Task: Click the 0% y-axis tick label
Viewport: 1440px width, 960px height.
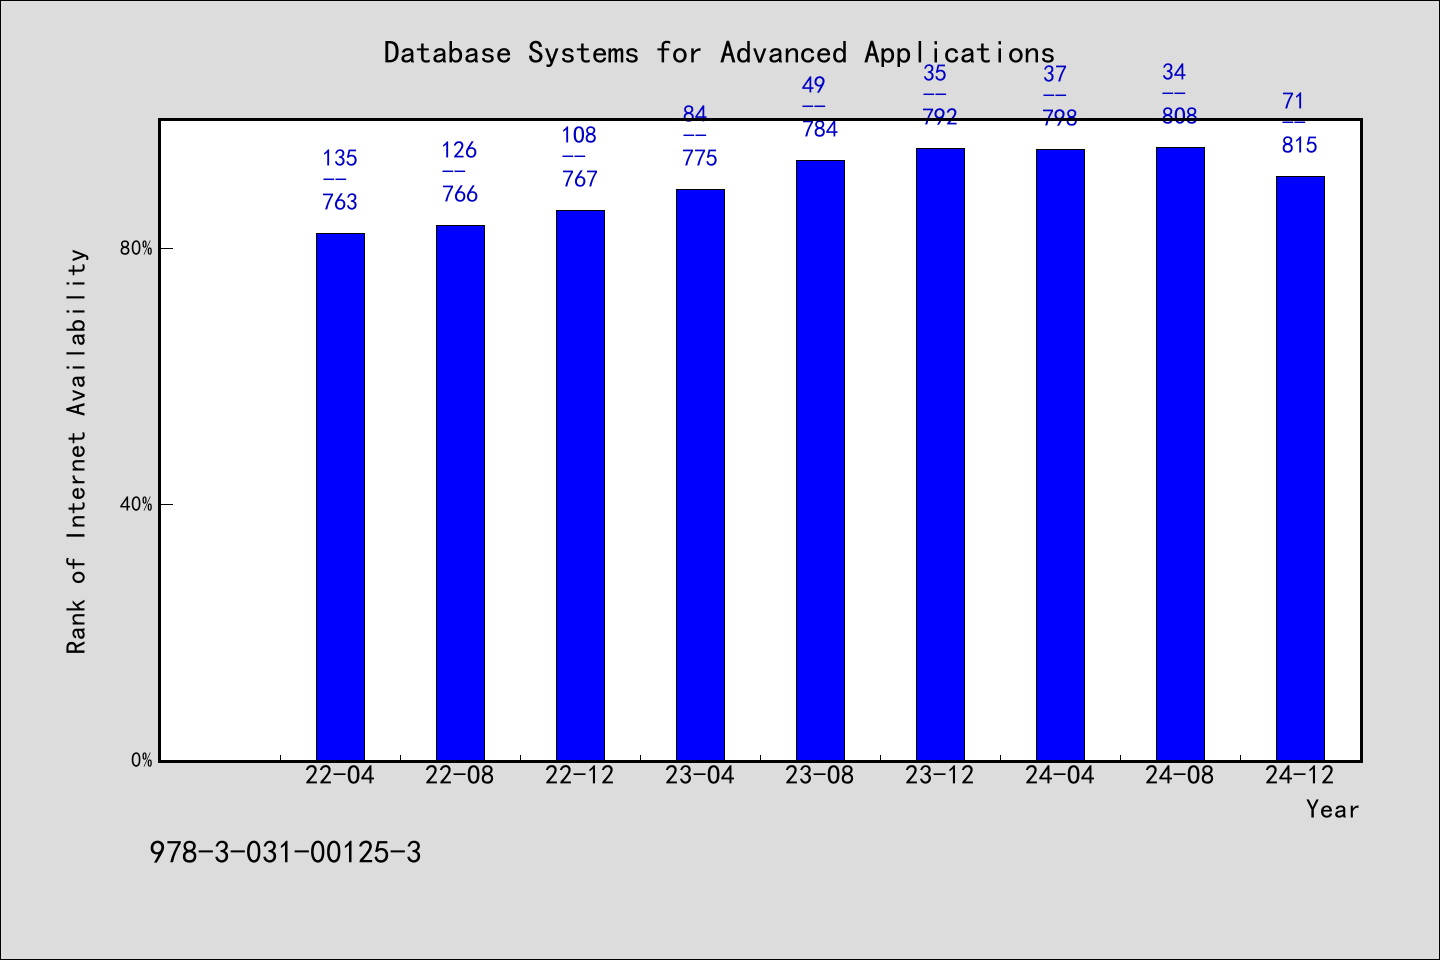Action: [x=142, y=760]
